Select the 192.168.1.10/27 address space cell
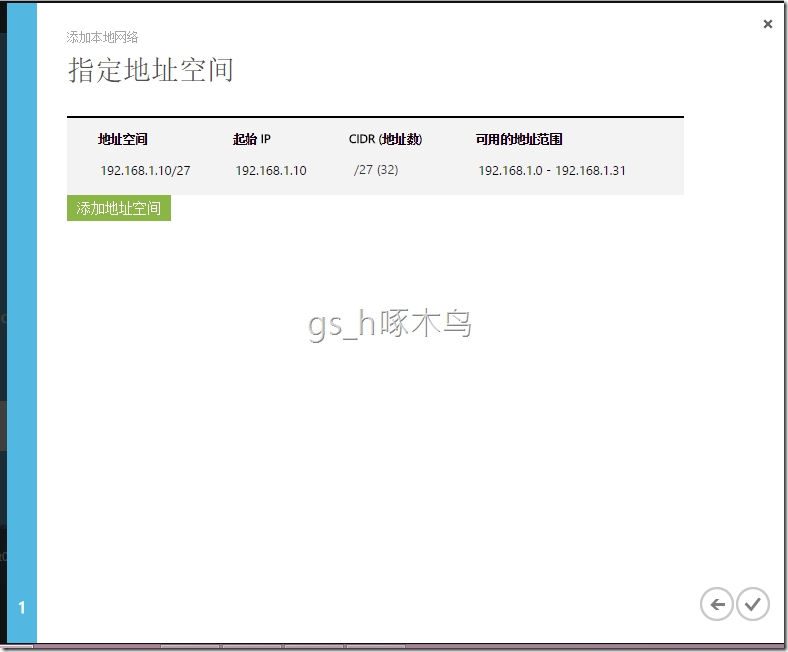 [145, 170]
